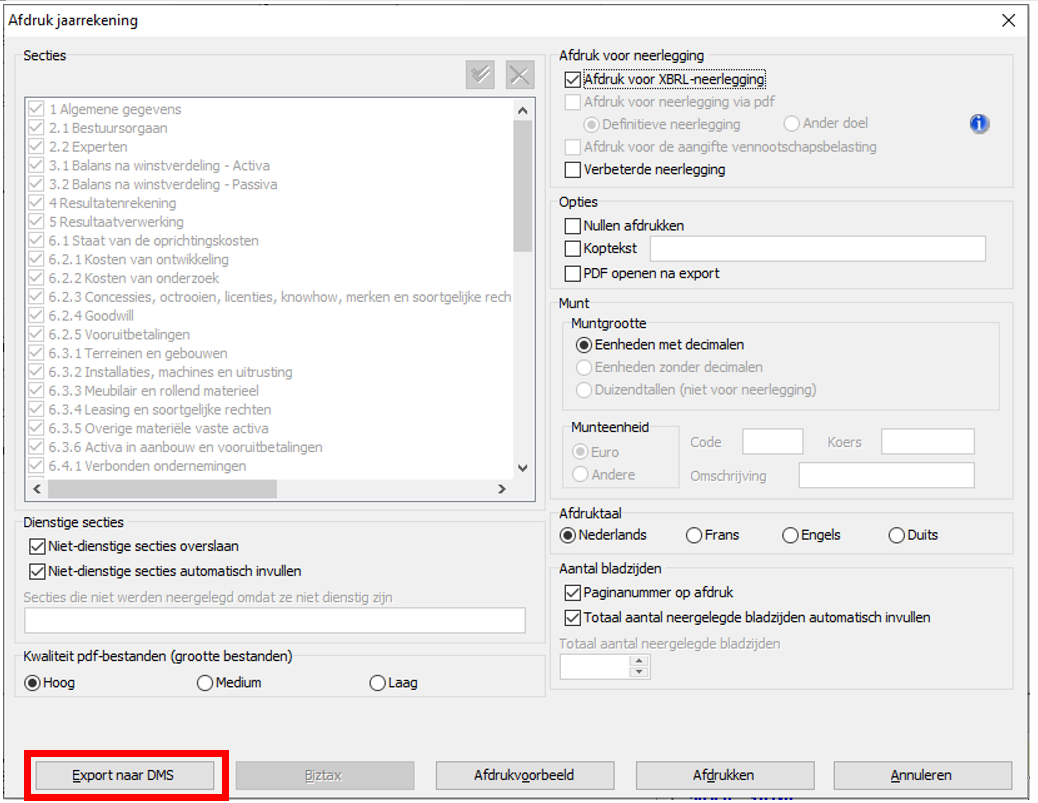Click the Koptekst text field
The width and height of the screenshot is (1038, 803).
pyautogui.click(x=817, y=249)
